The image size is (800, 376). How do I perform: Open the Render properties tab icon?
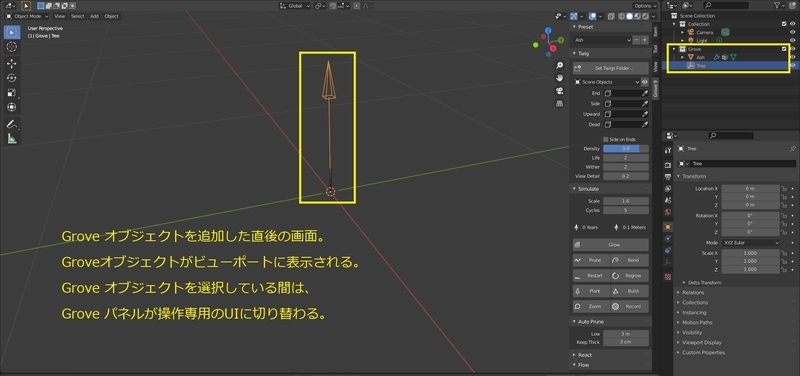pyautogui.click(x=668, y=165)
